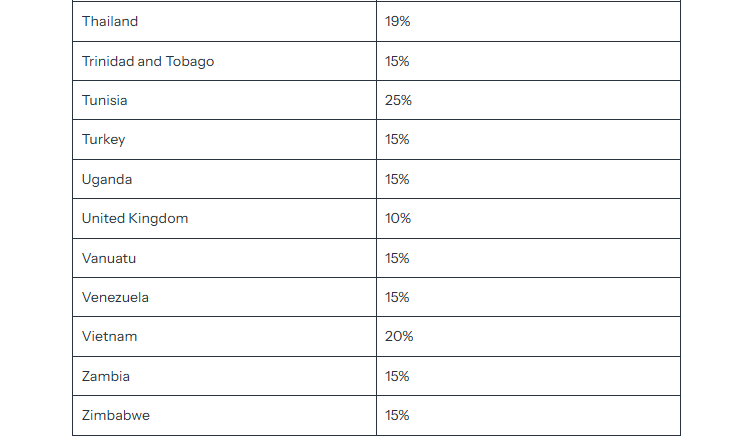Click the 15% rate beside Turkey
This screenshot has height=440, width=752.
[397, 140]
